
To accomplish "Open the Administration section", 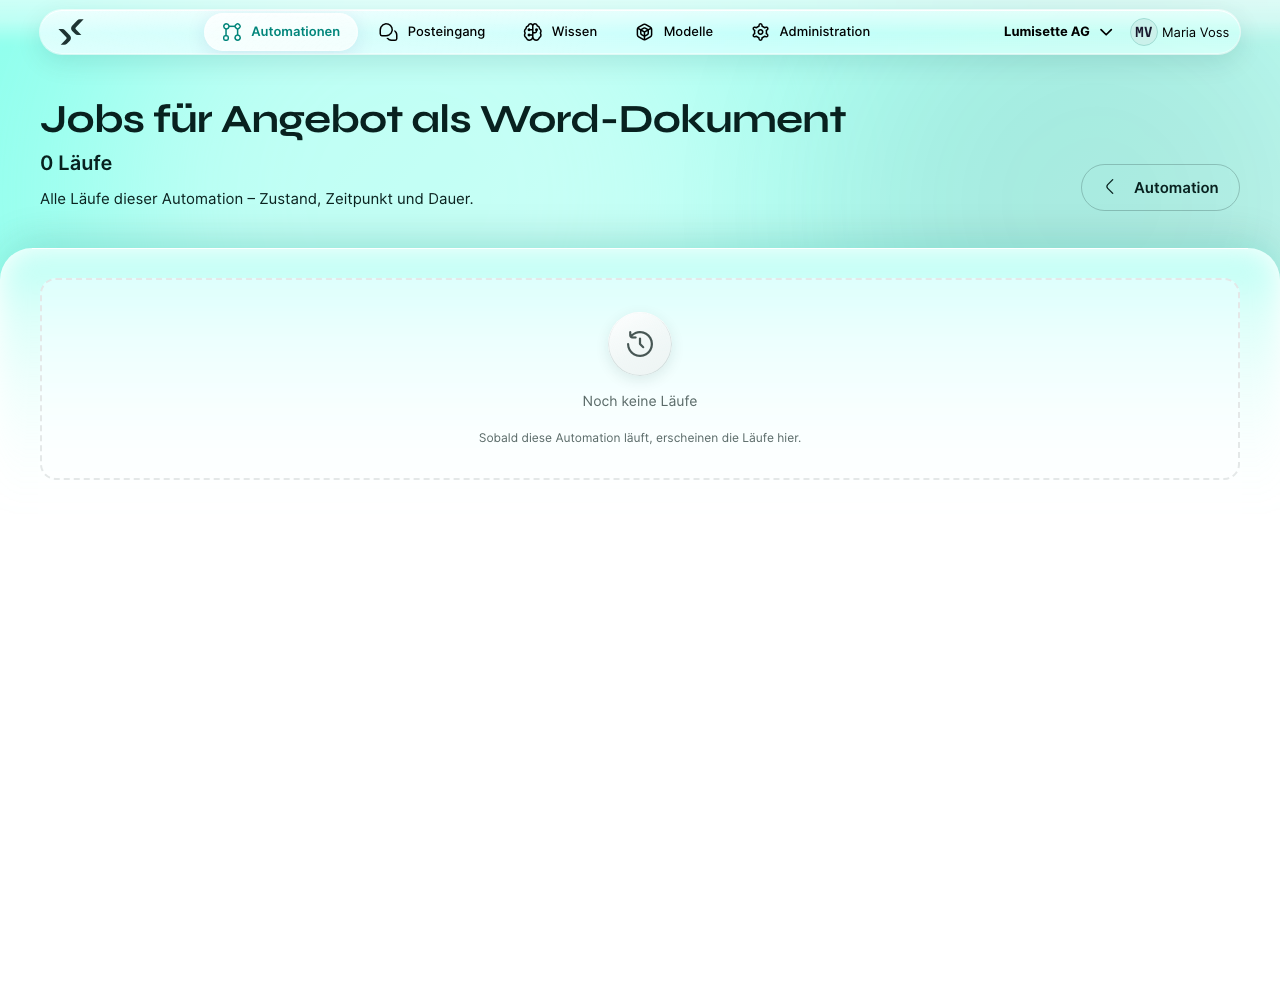I will pyautogui.click(x=811, y=32).
